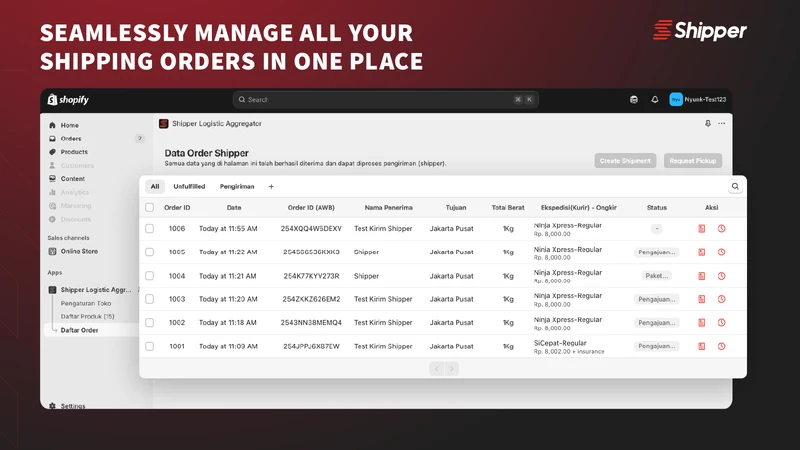The height and width of the screenshot is (450, 800).
Task: Check the box for order 1004
Action: (x=149, y=276)
